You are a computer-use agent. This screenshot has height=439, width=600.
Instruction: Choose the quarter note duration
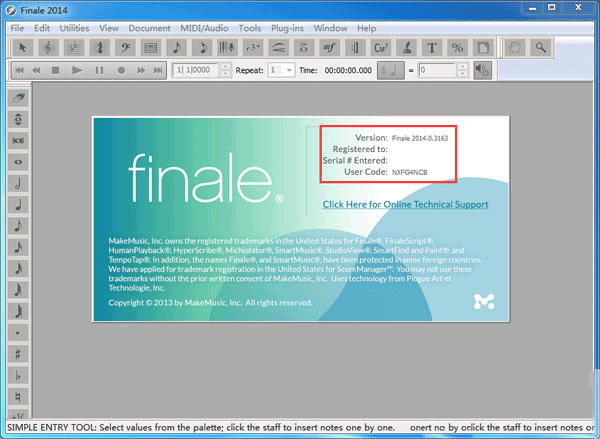(x=18, y=205)
